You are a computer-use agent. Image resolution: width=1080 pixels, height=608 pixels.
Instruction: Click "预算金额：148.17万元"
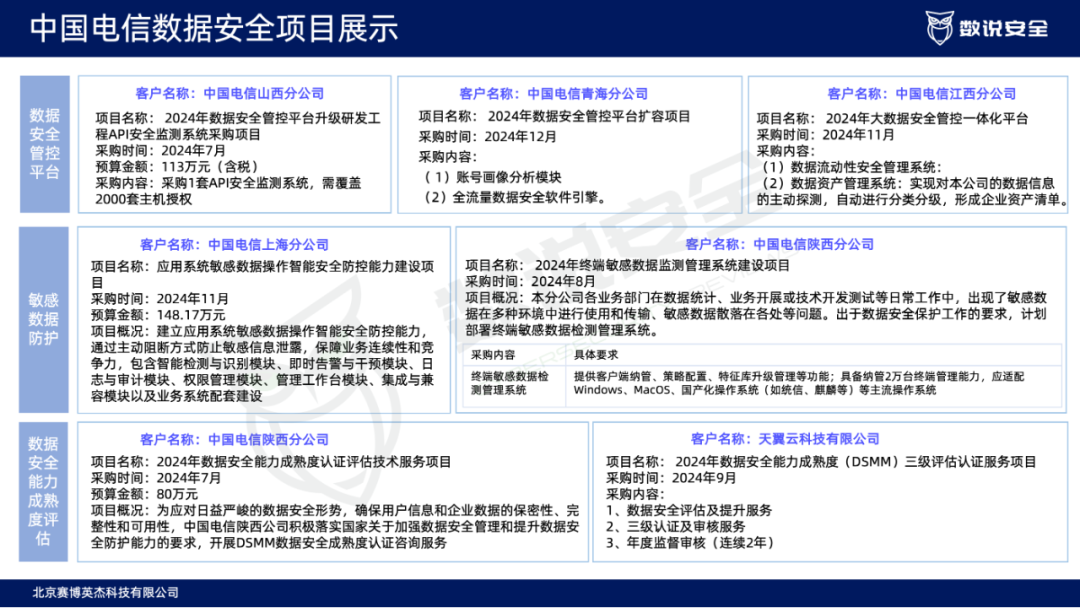(x=158, y=315)
